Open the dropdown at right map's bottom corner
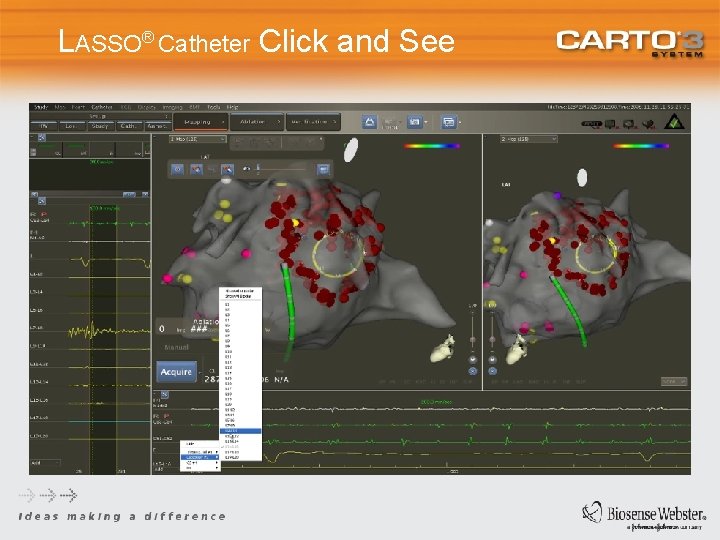This screenshot has height=540, width=720. (674, 382)
